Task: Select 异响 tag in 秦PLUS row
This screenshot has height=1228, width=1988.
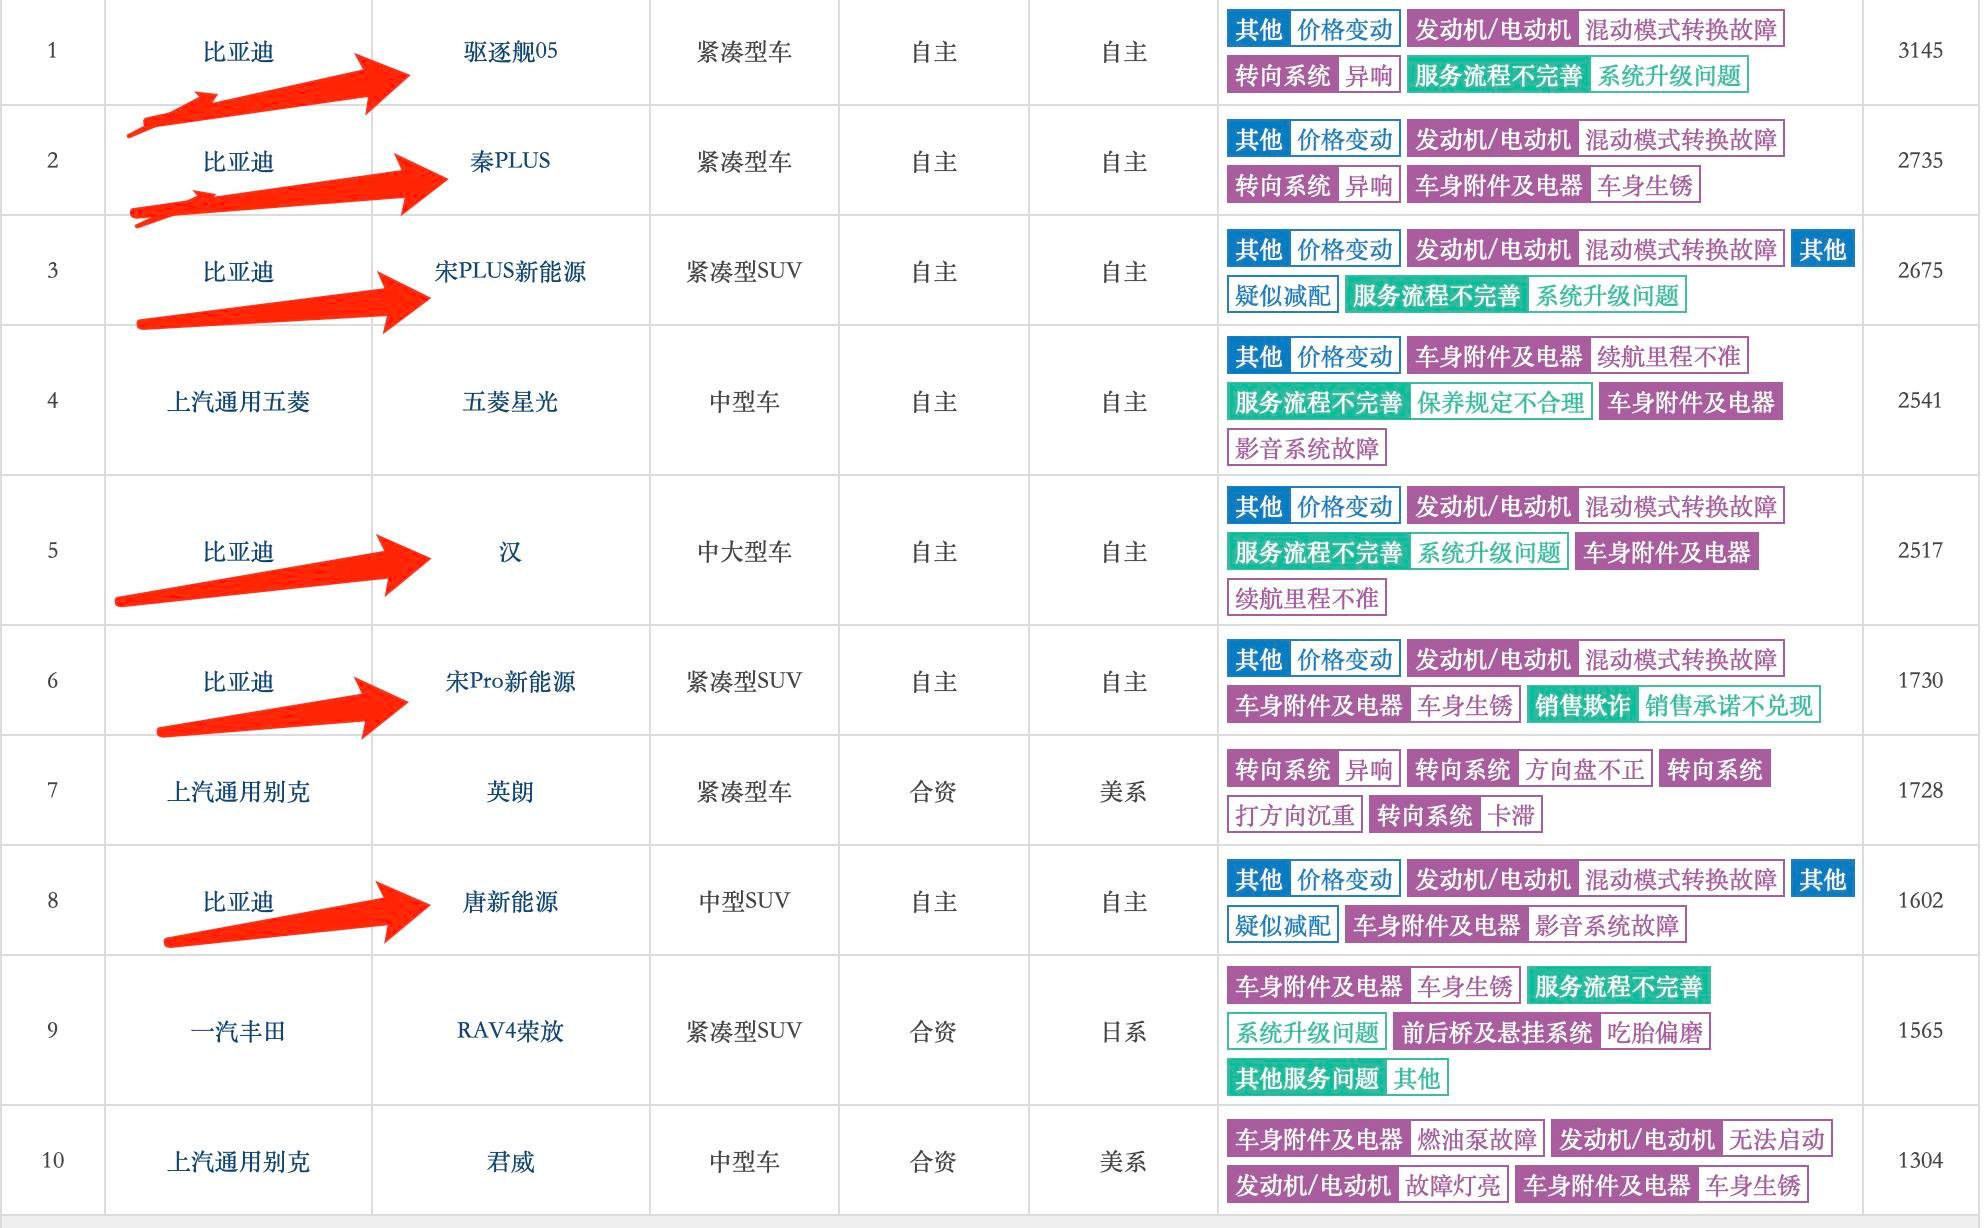Action: 1369,186
